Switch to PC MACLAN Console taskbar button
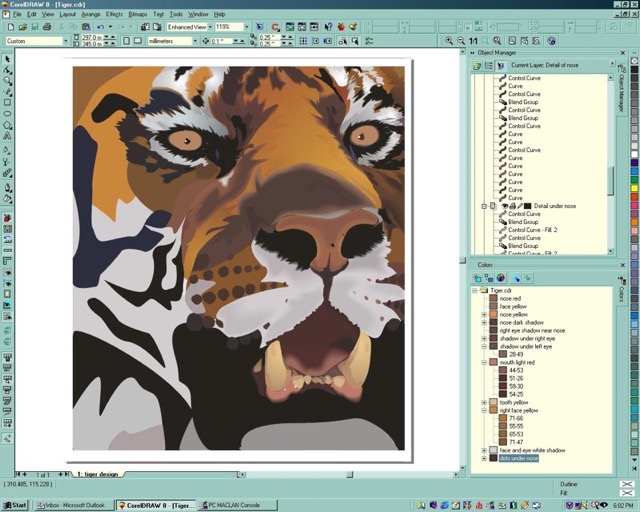640x512 pixels. click(238, 505)
